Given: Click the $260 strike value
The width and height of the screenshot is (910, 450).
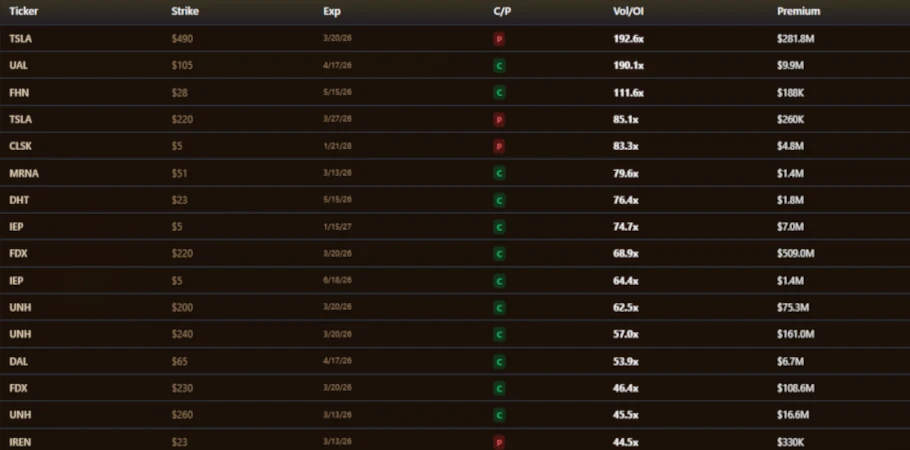Looking at the screenshot, I should point(182,415).
